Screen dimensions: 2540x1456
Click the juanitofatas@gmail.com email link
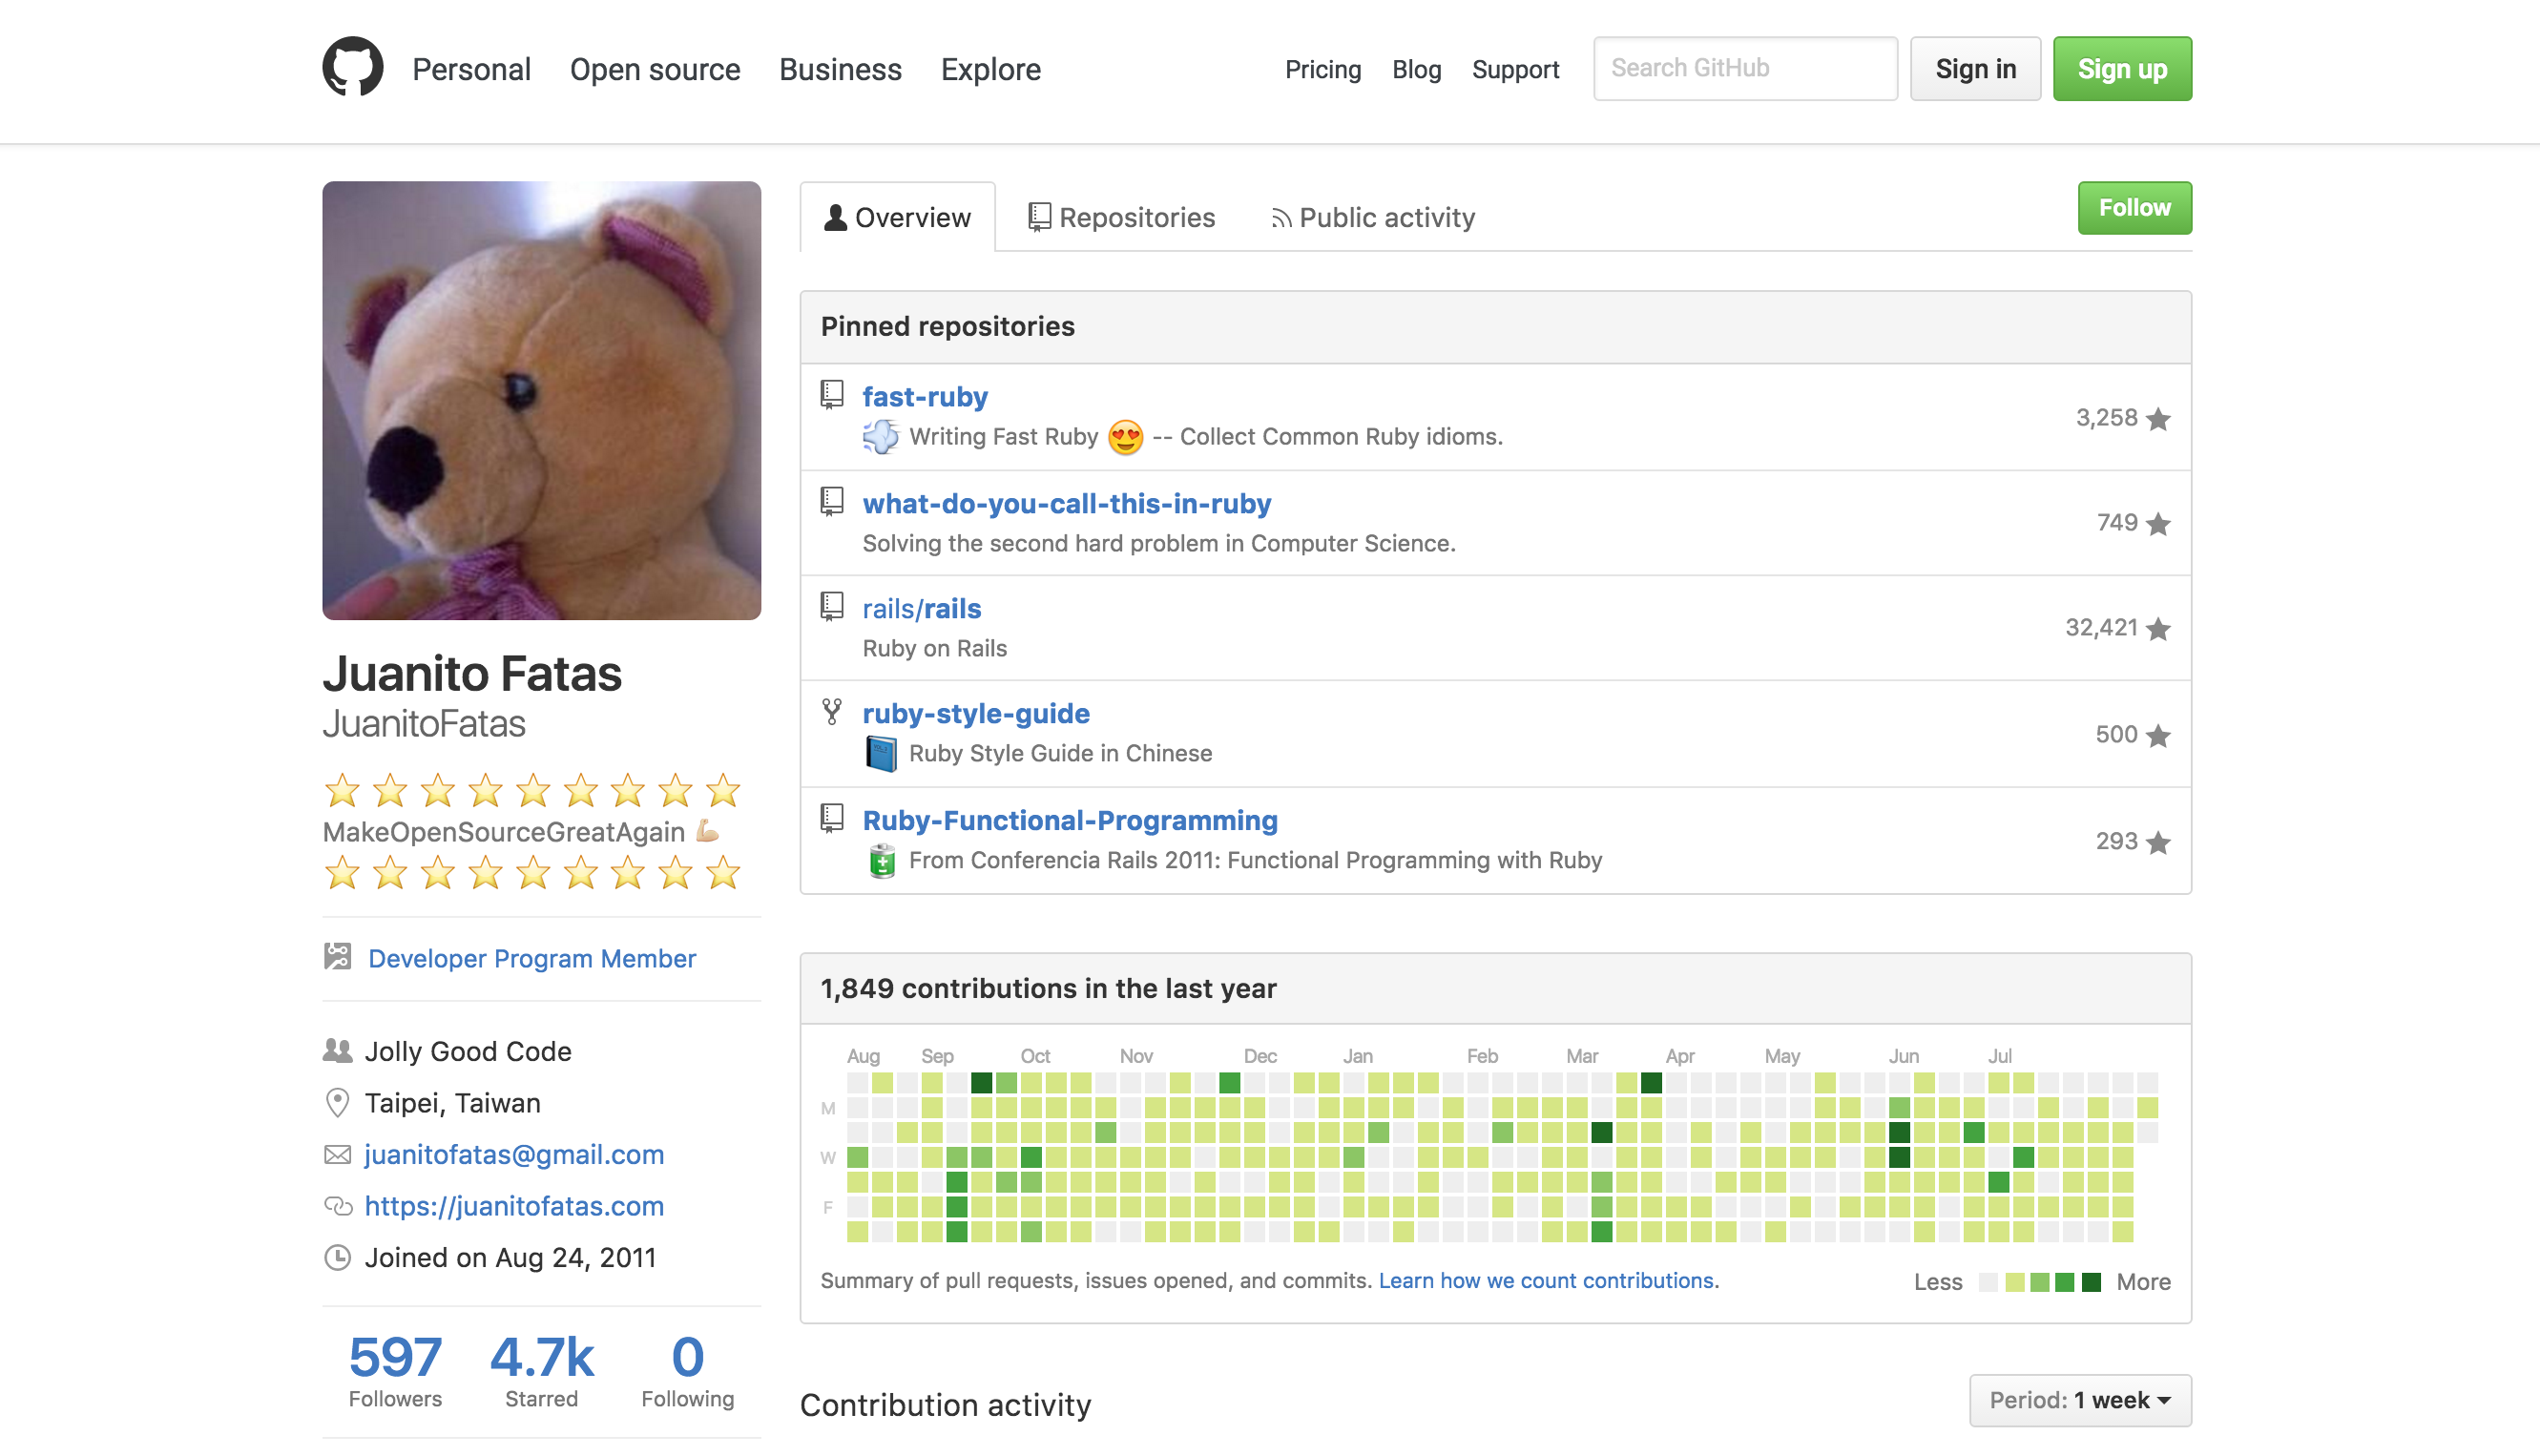click(x=514, y=1154)
